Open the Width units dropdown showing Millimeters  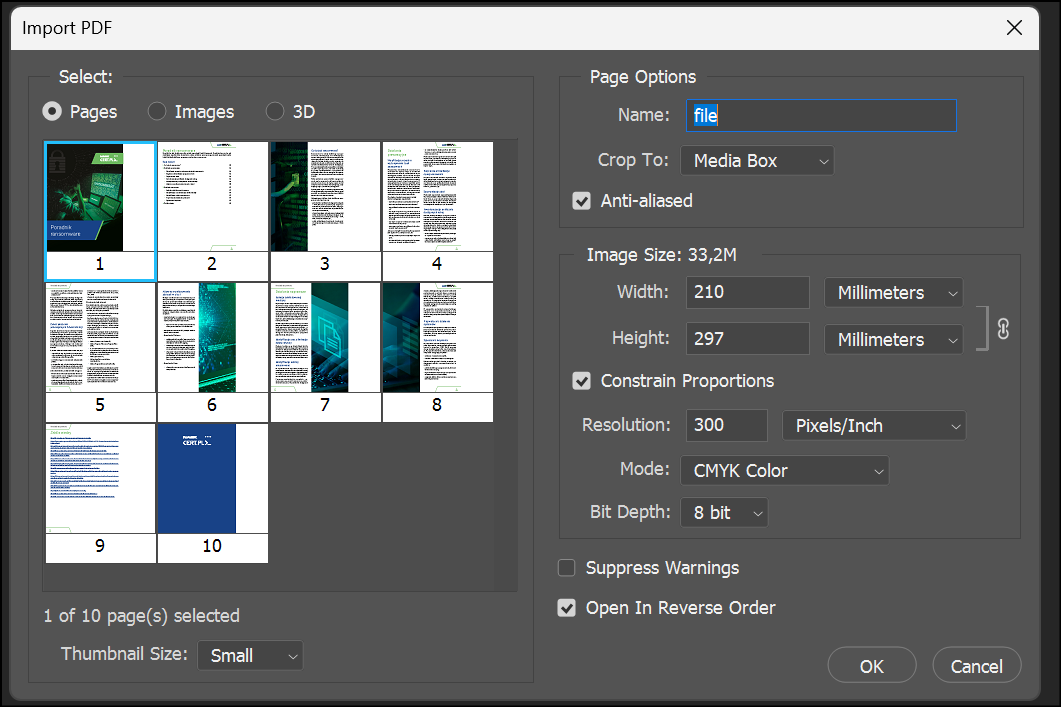(x=893, y=292)
